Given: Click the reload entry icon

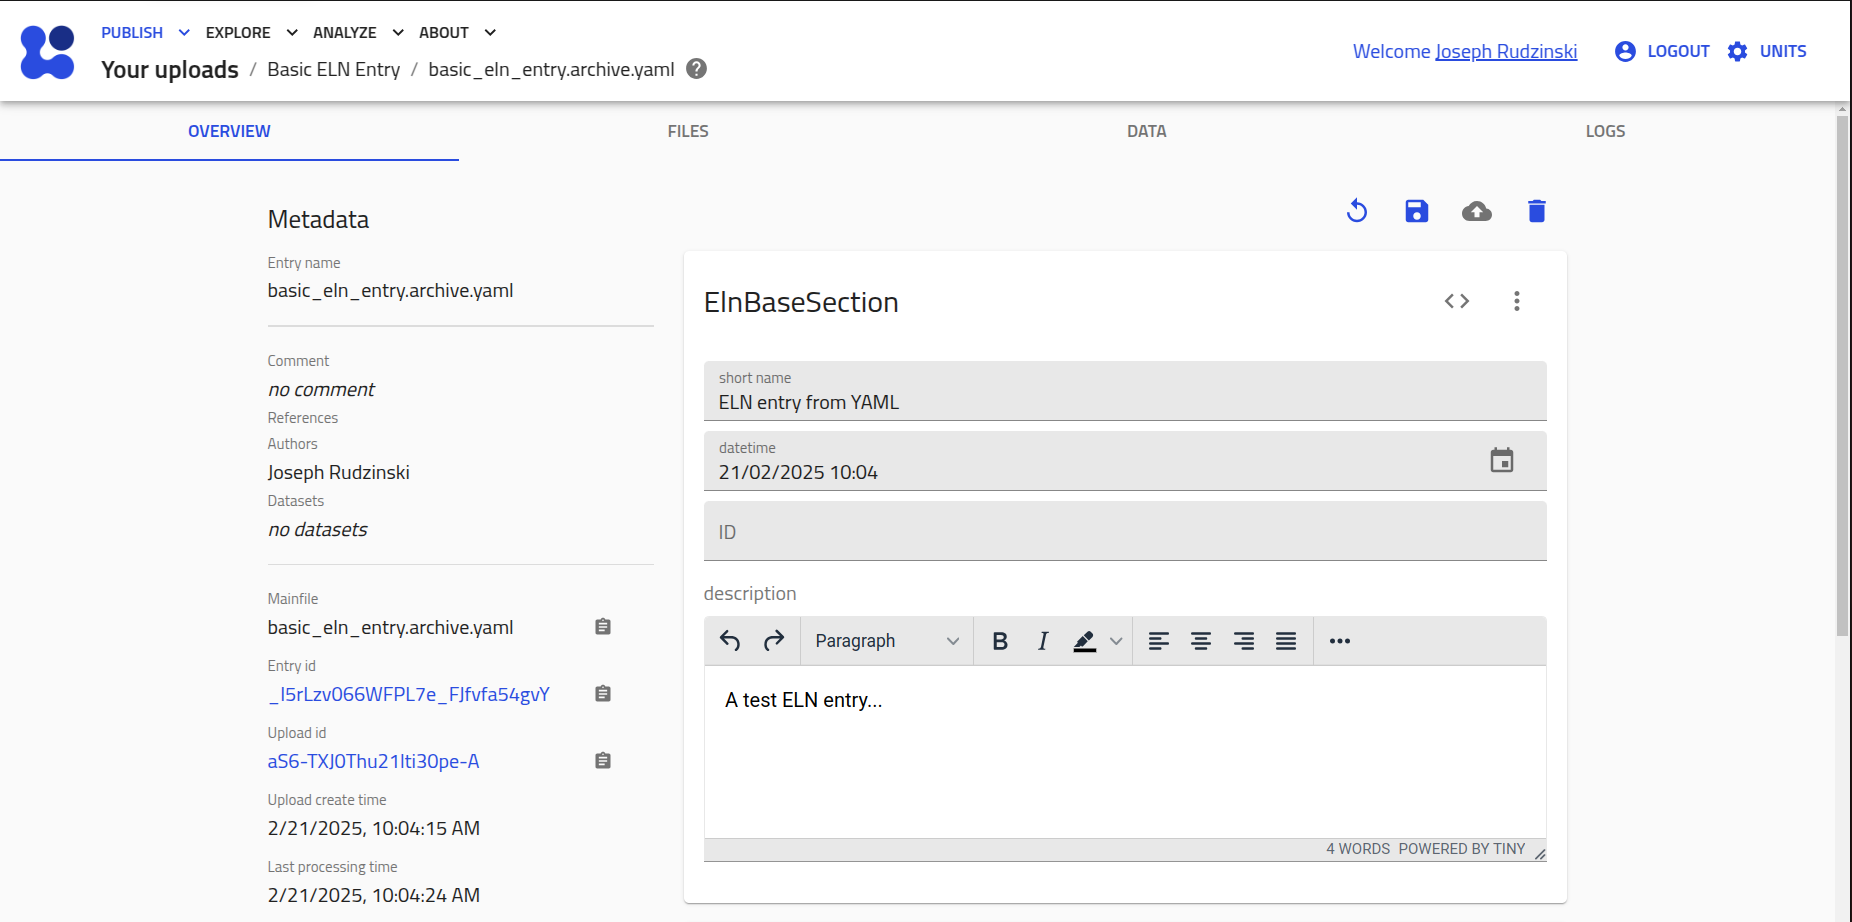Looking at the screenshot, I should 1357,211.
